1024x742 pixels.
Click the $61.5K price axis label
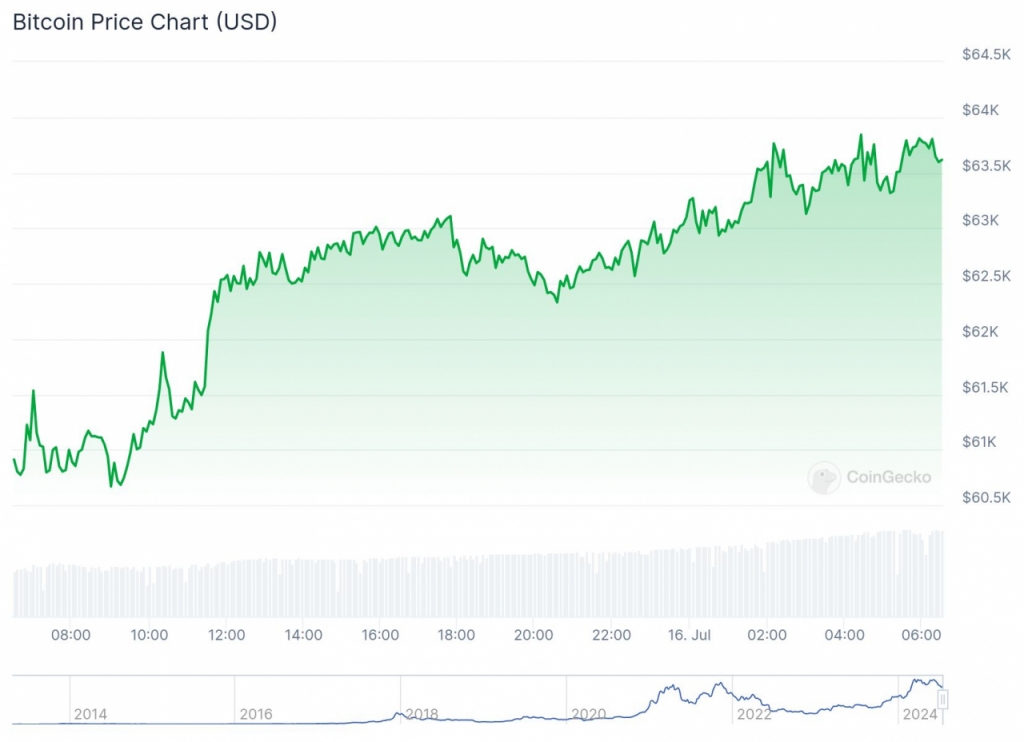986,387
